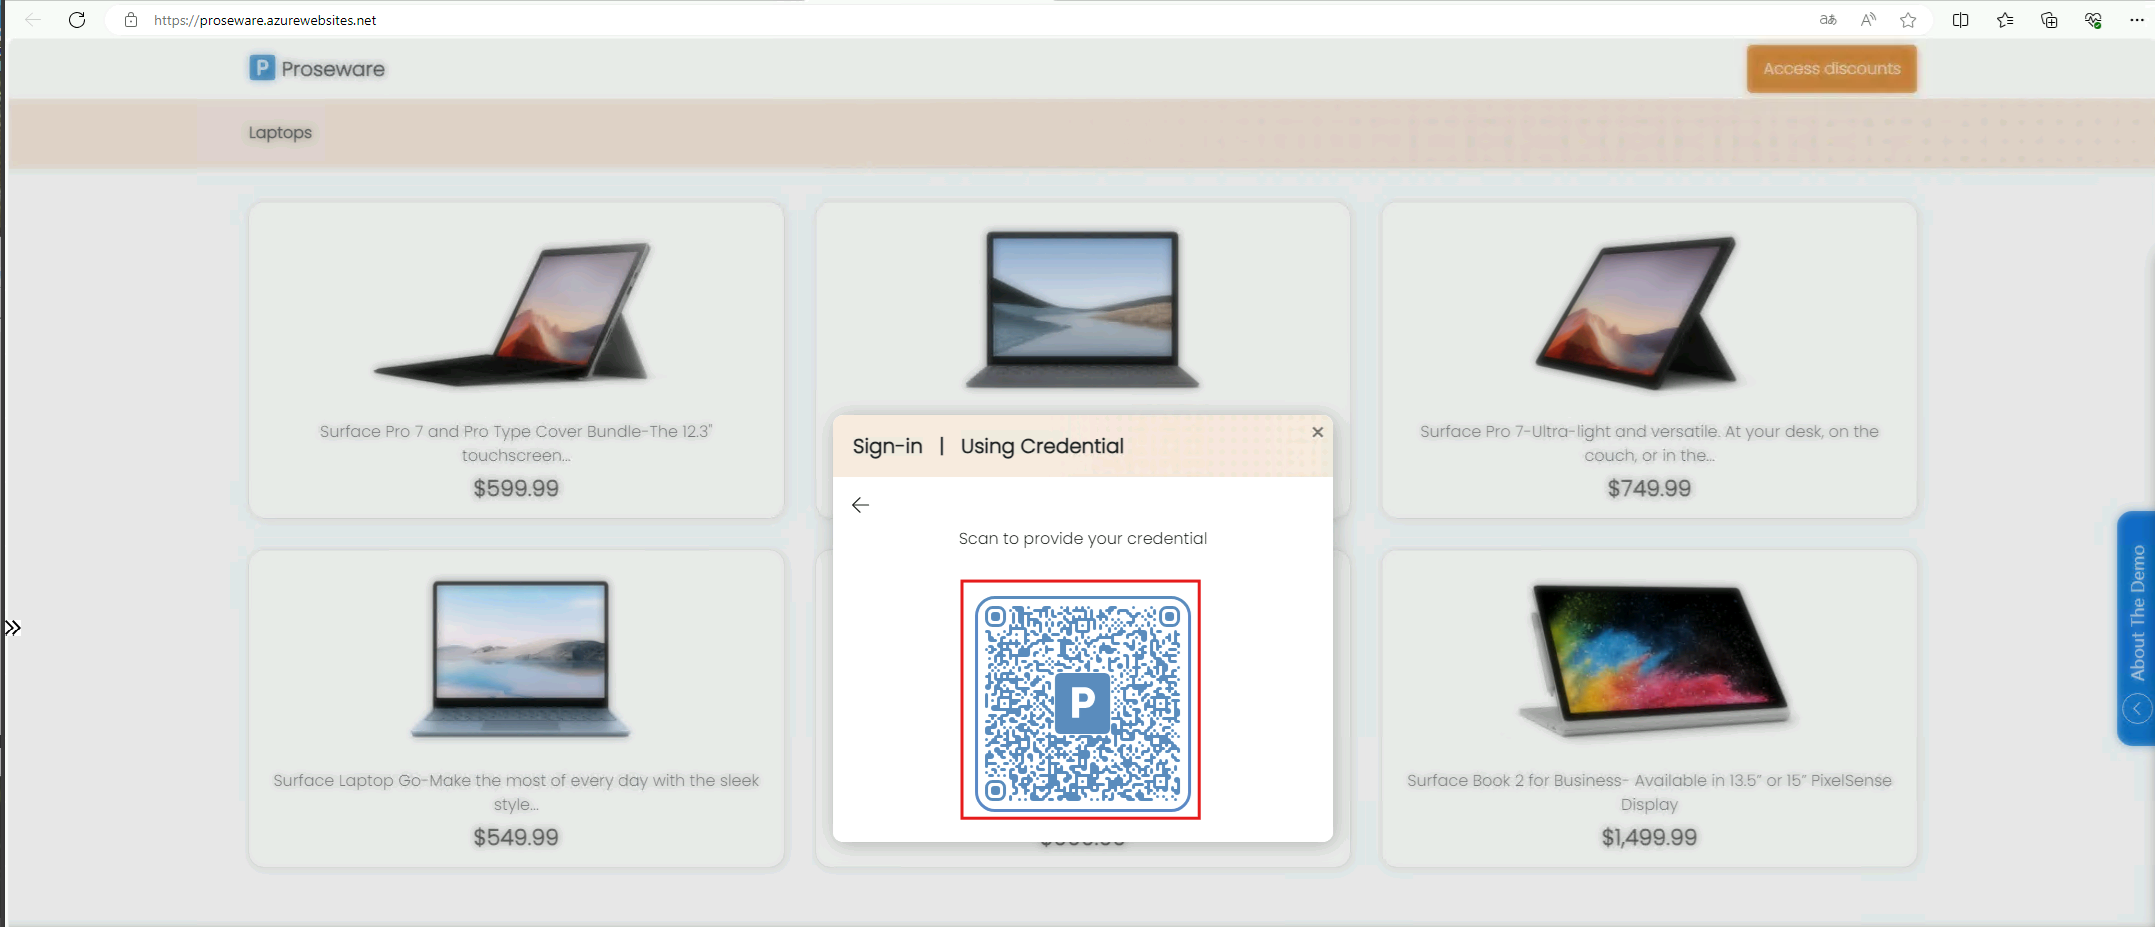
Task: Open Surface Book 2 product image
Action: pos(1655,661)
